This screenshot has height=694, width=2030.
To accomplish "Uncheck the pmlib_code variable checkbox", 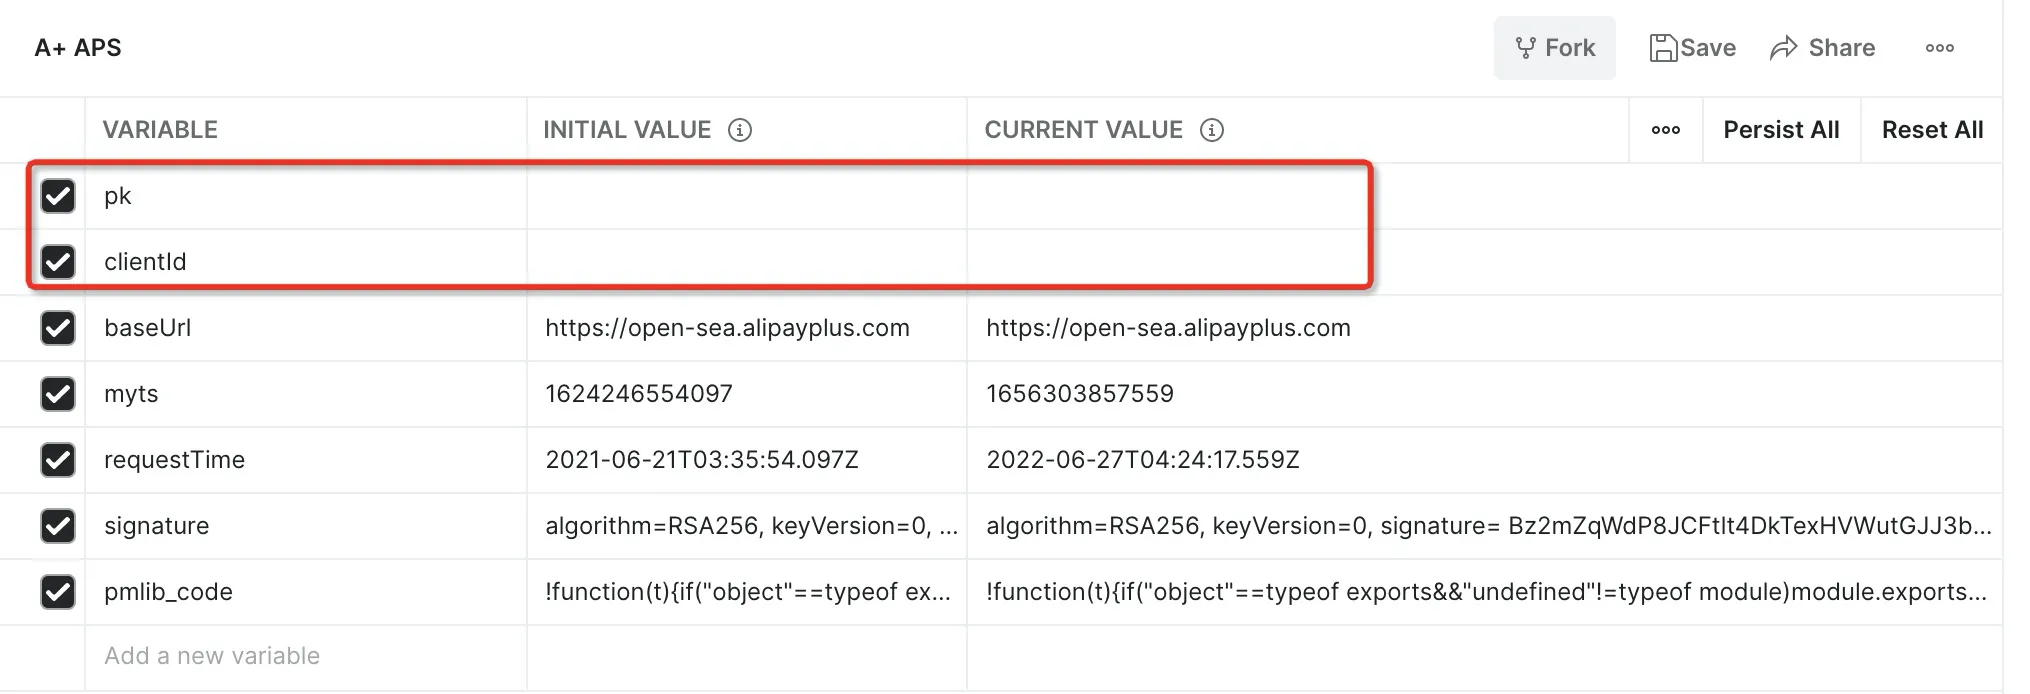I will 58,592.
